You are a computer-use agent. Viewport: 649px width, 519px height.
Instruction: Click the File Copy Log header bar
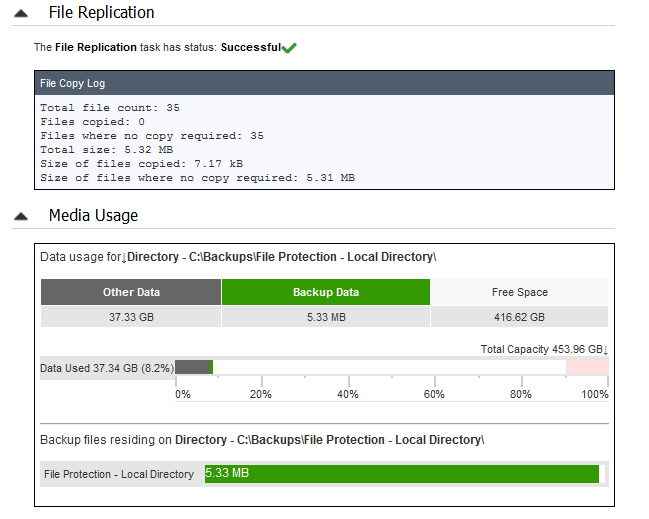click(324, 83)
